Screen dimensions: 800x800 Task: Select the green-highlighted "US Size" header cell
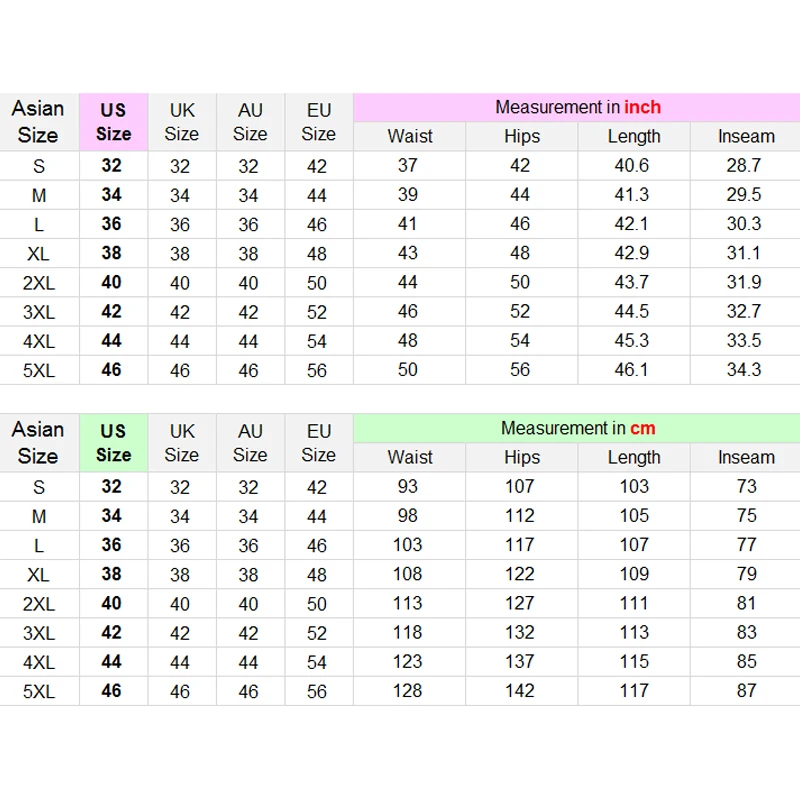(113, 443)
